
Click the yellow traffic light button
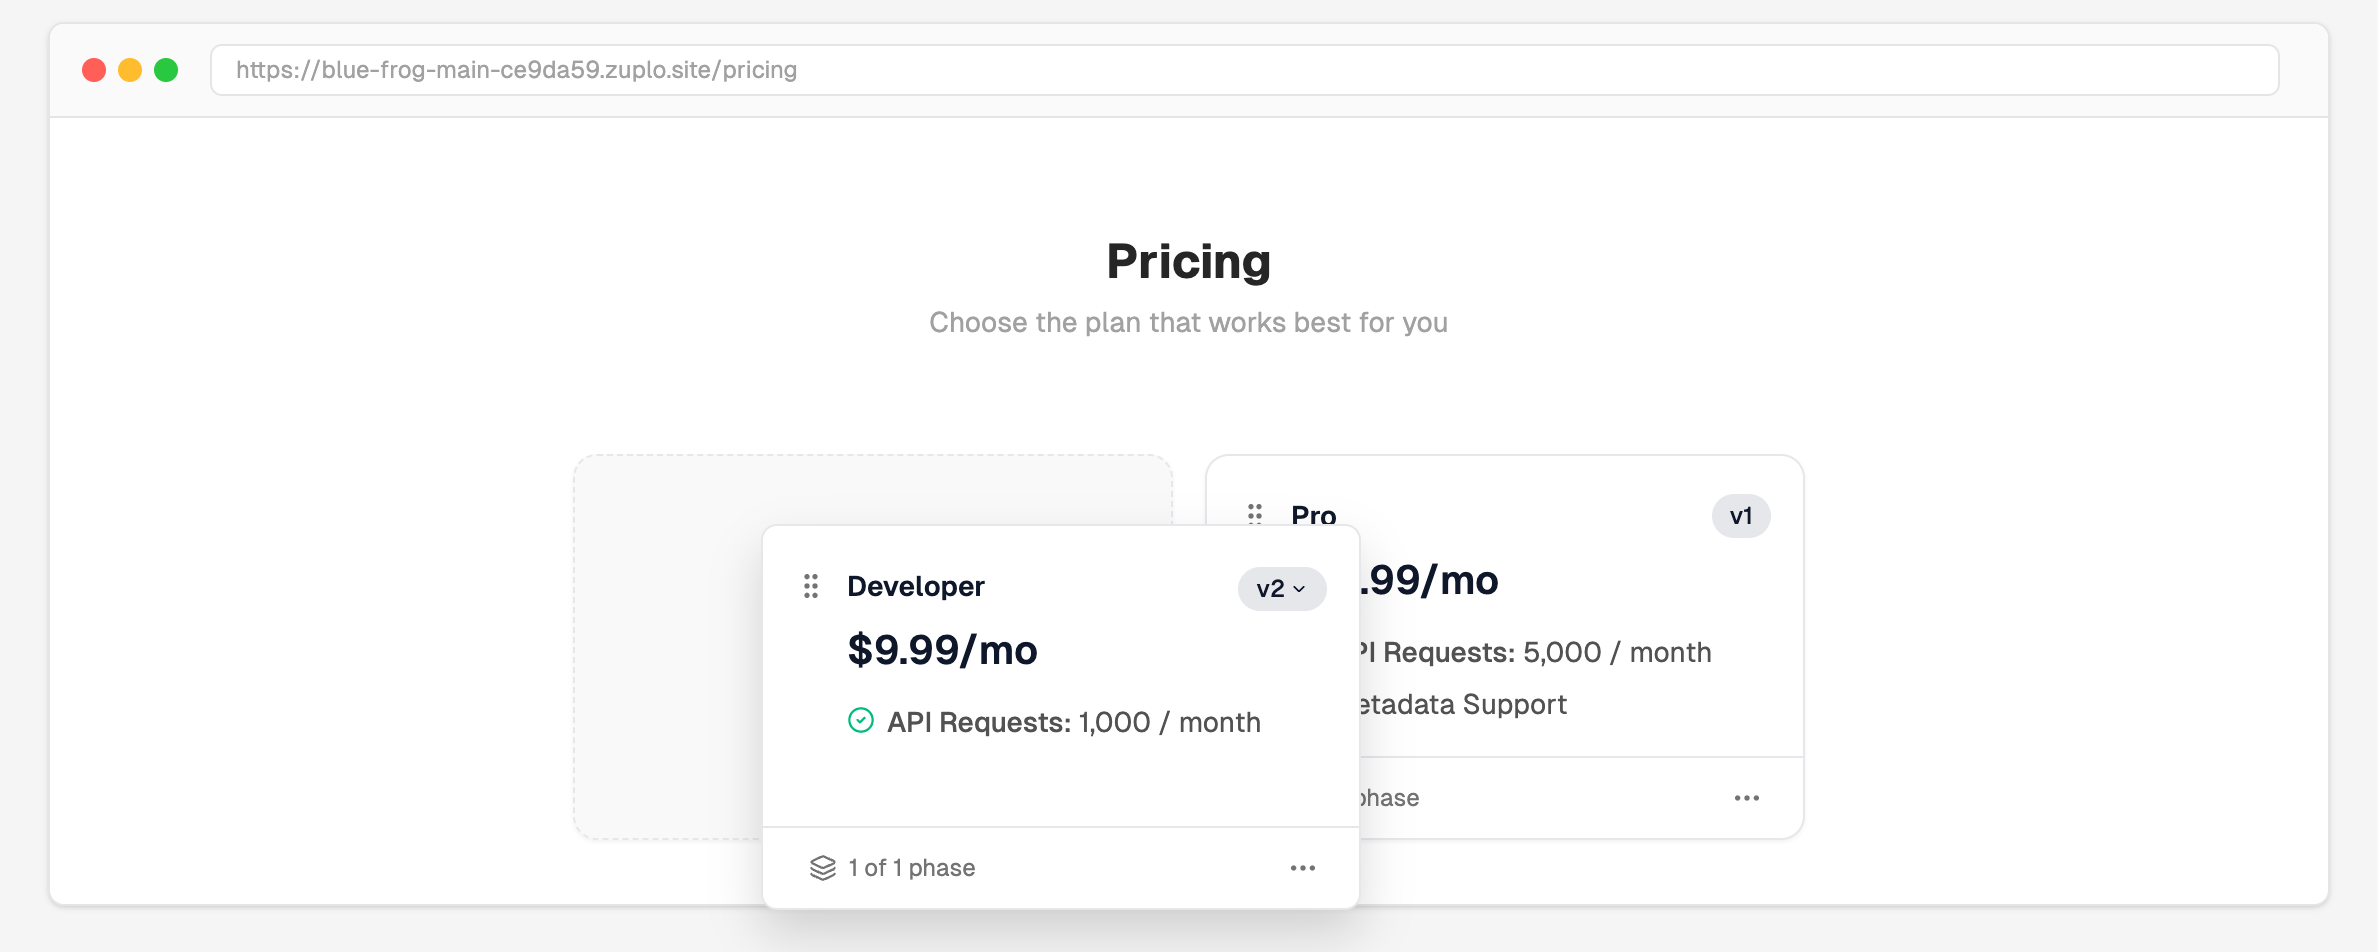(x=130, y=70)
